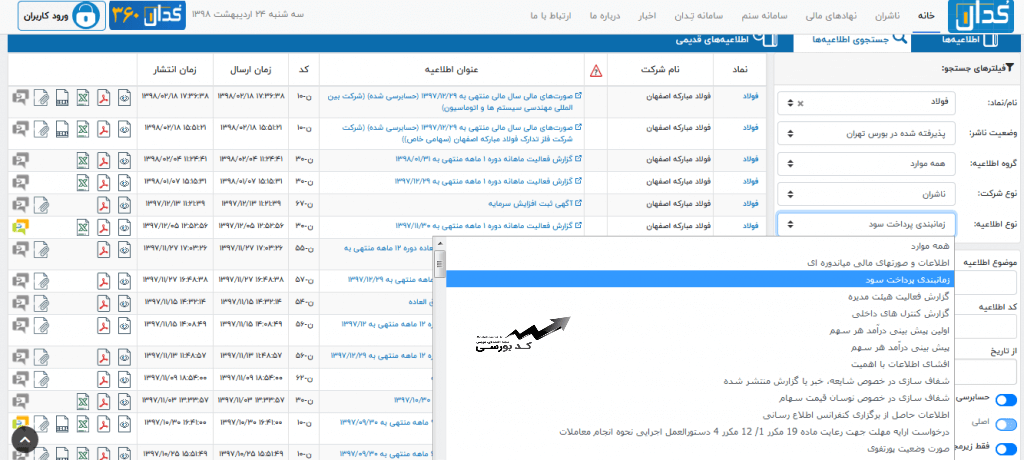Open PDF of announcement sent 1398/02/18 15:51:21
This screenshot has height=460, width=1024.
point(103,129)
